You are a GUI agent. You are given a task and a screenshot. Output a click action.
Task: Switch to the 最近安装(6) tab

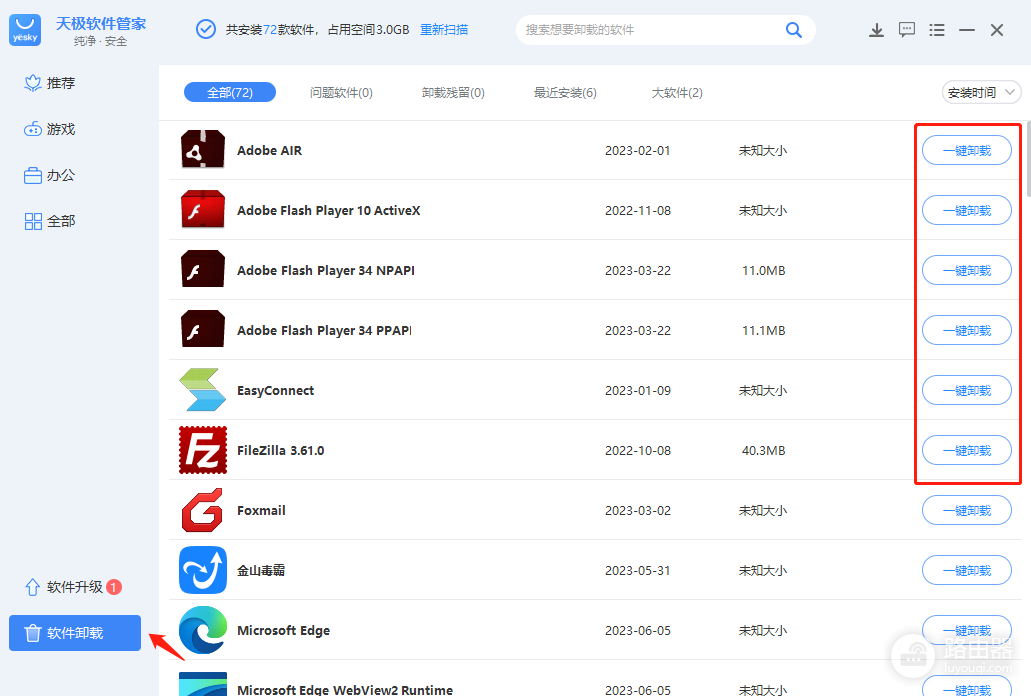pos(565,93)
